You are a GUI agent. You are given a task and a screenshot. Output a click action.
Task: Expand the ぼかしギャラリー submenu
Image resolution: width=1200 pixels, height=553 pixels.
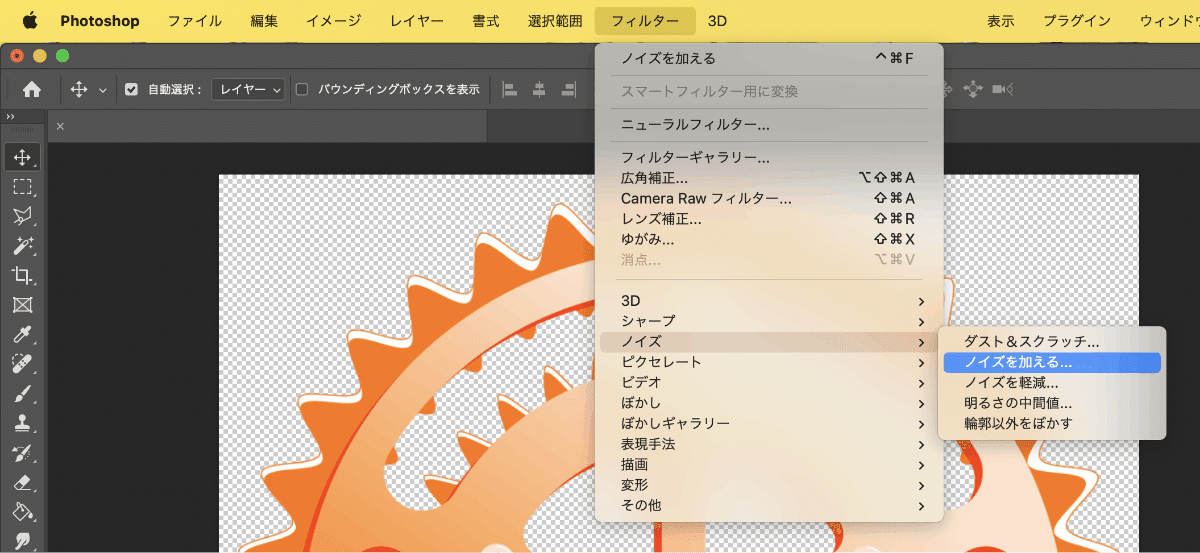click(x=769, y=423)
